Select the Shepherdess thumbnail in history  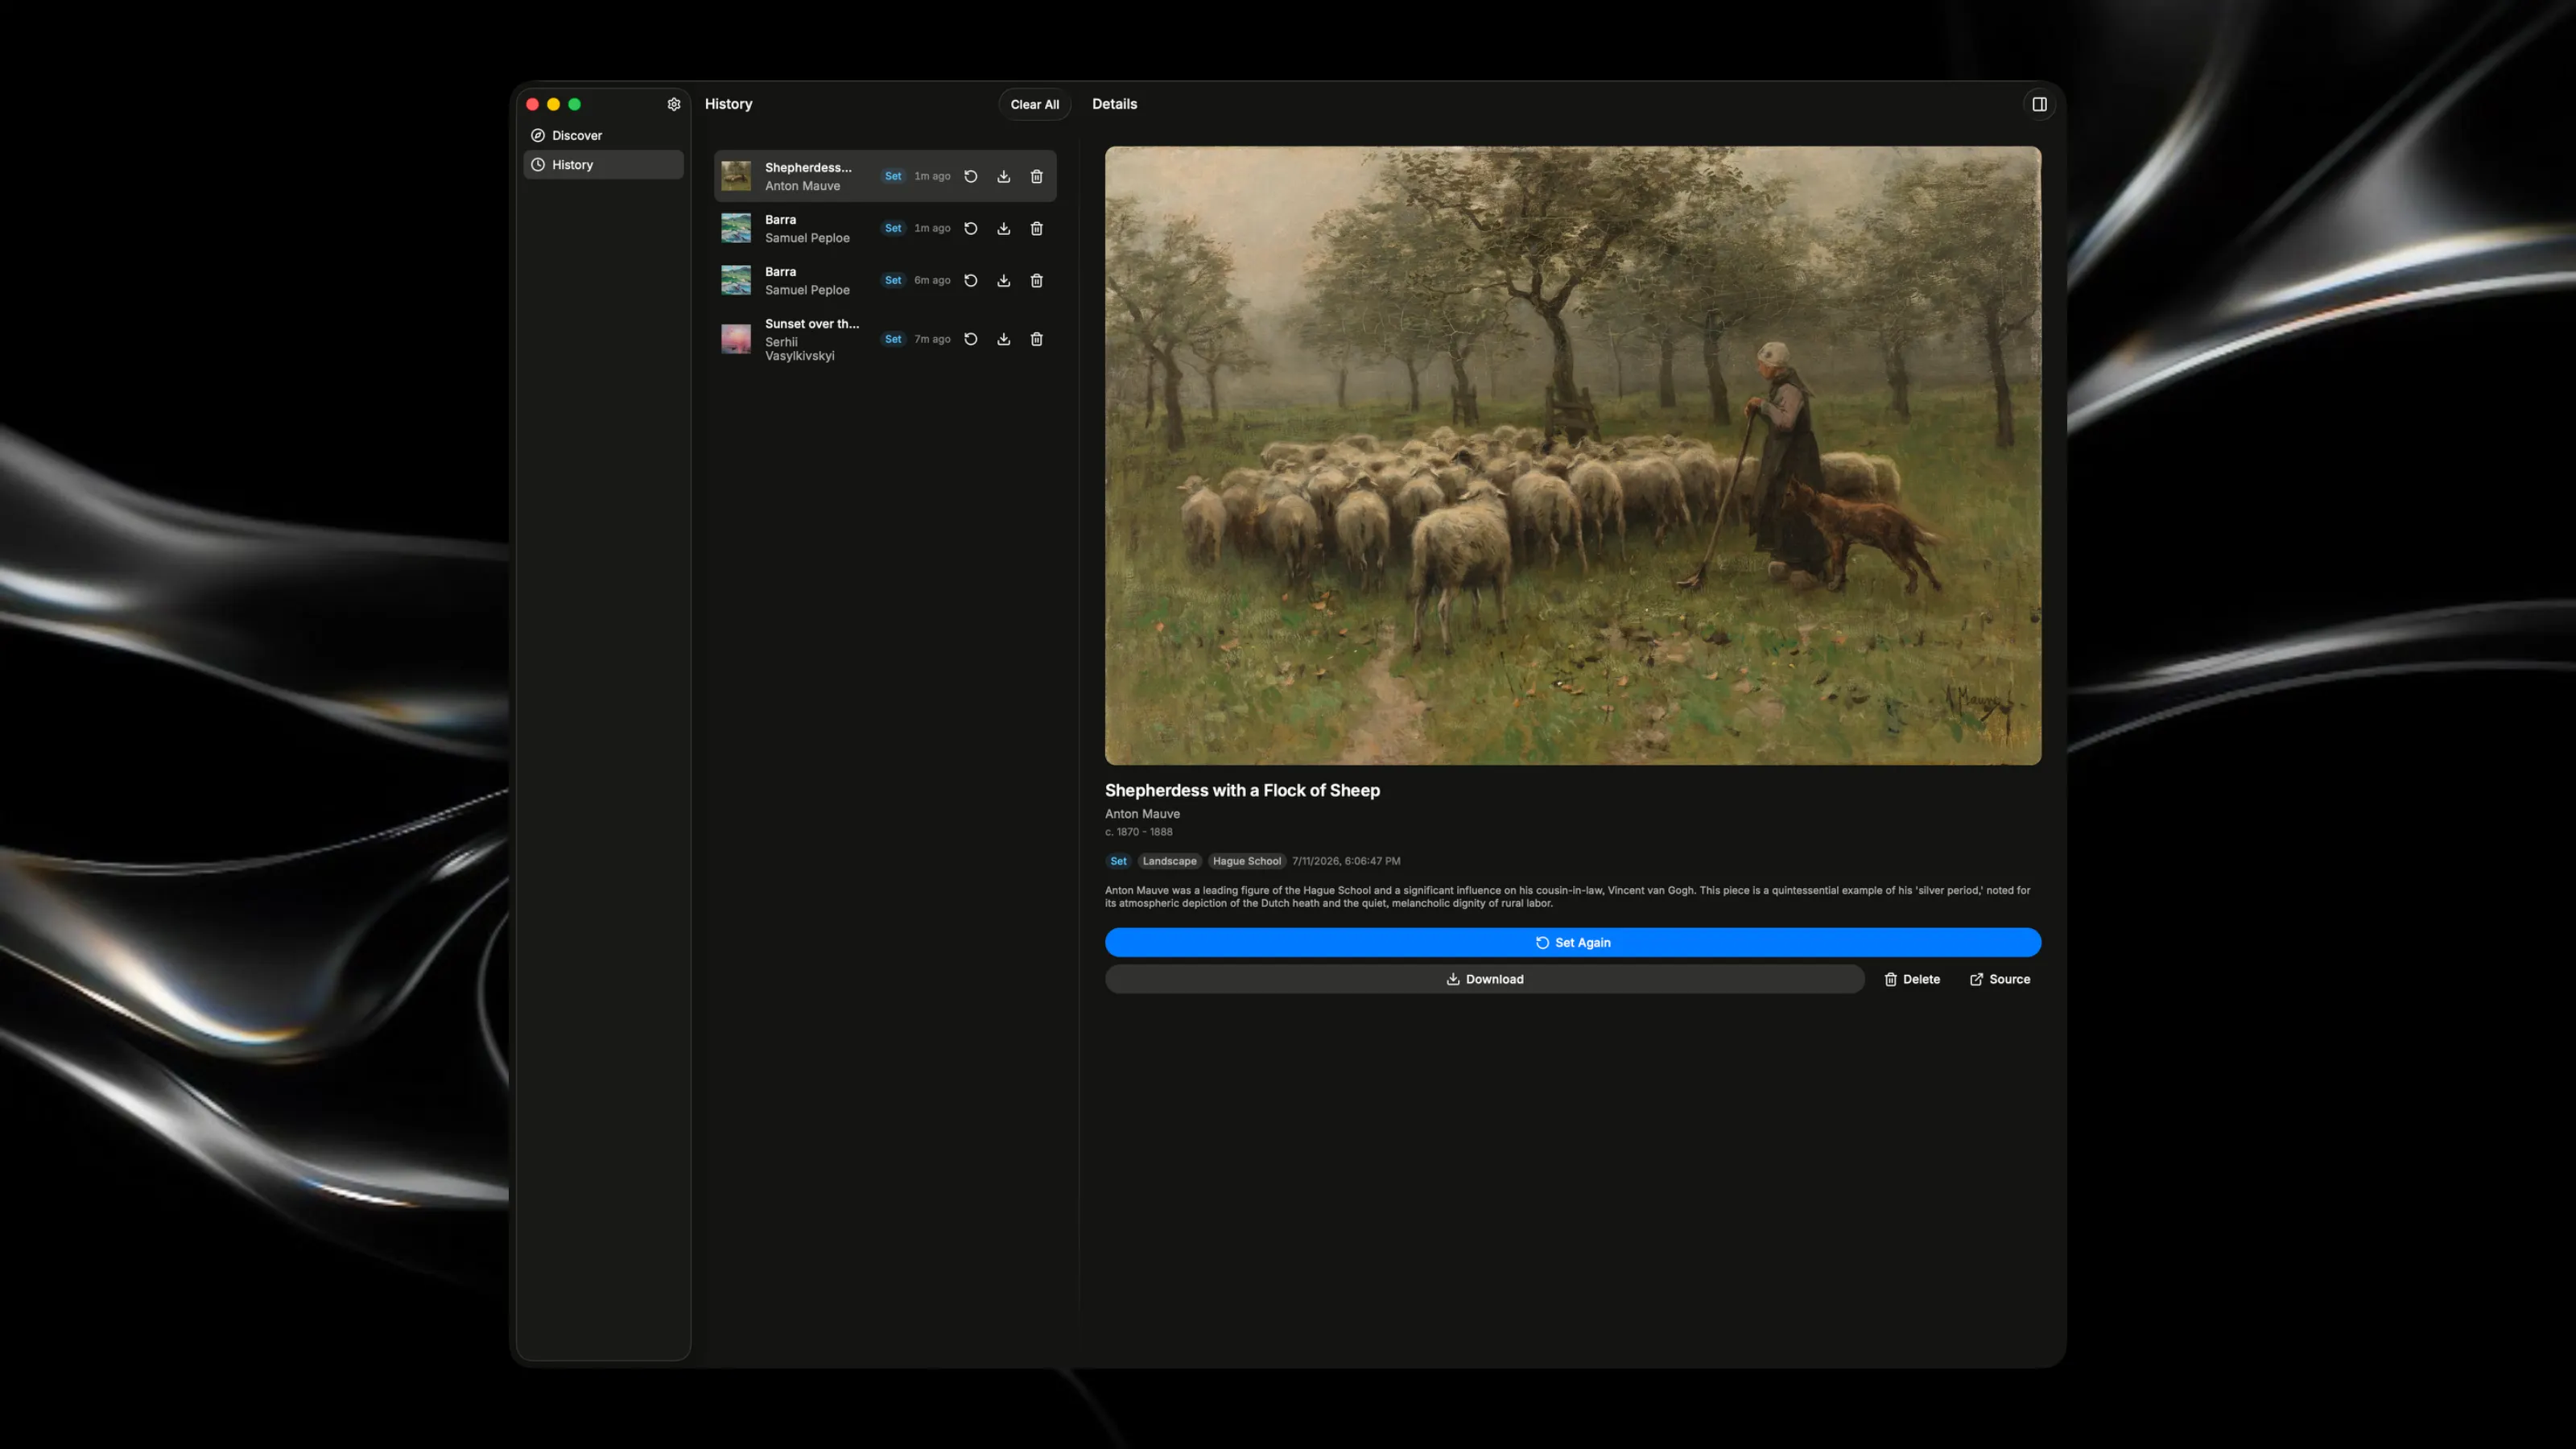pyautogui.click(x=736, y=176)
